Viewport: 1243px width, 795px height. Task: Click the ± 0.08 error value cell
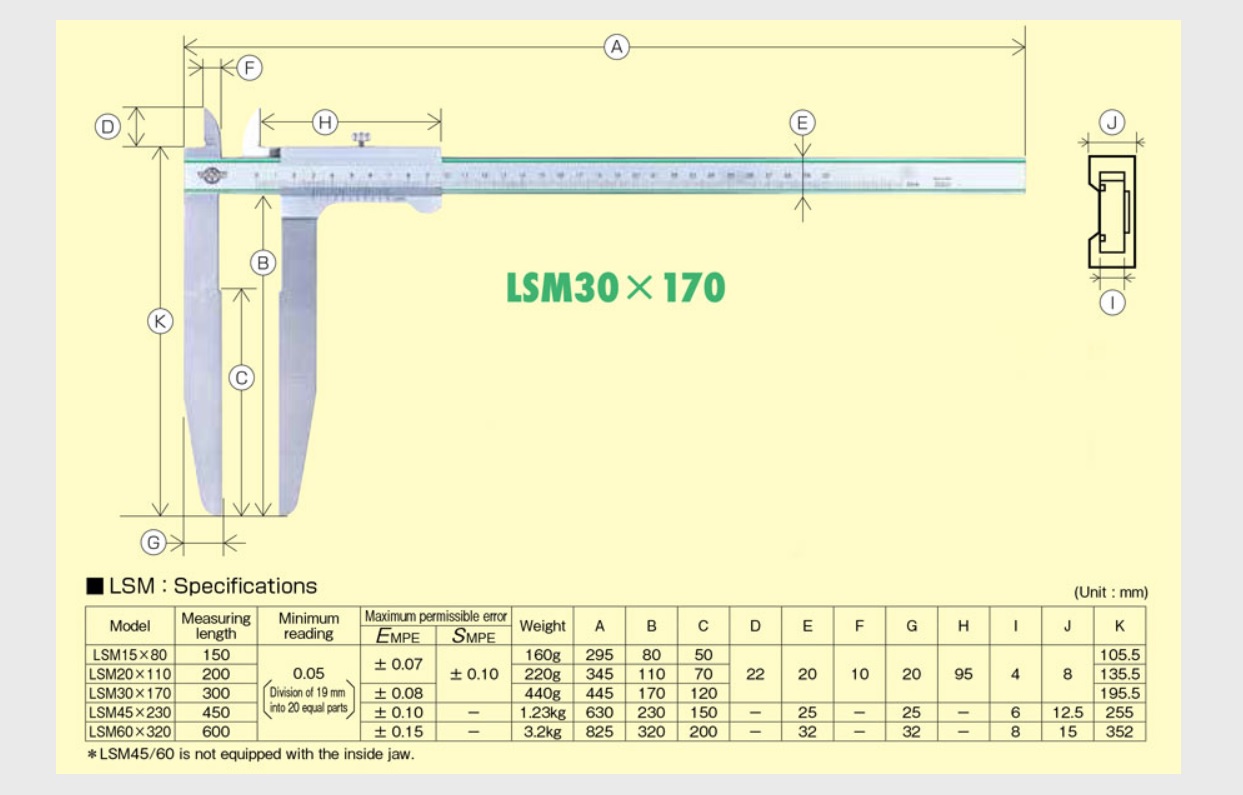point(399,693)
